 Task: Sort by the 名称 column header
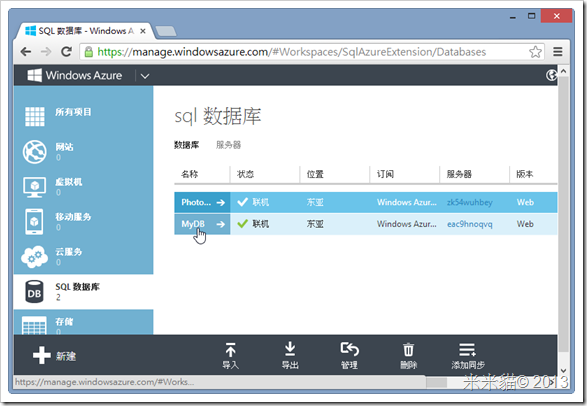pos(189,174)
